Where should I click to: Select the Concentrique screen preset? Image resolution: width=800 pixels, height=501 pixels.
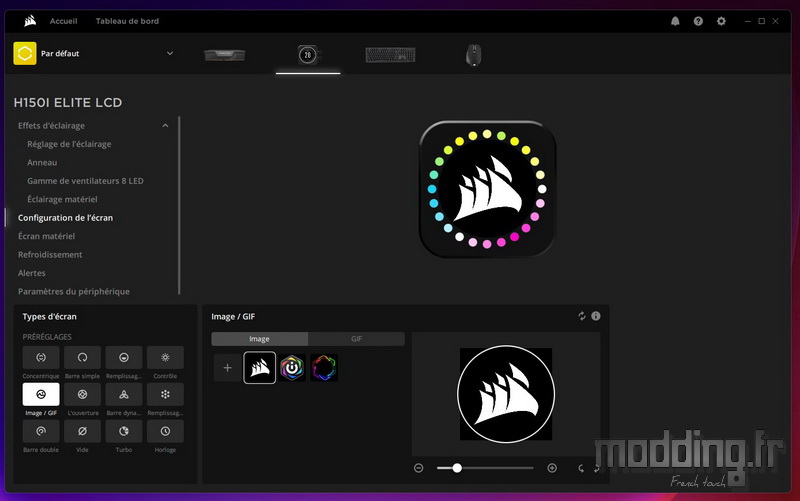(x=41, y=358)
